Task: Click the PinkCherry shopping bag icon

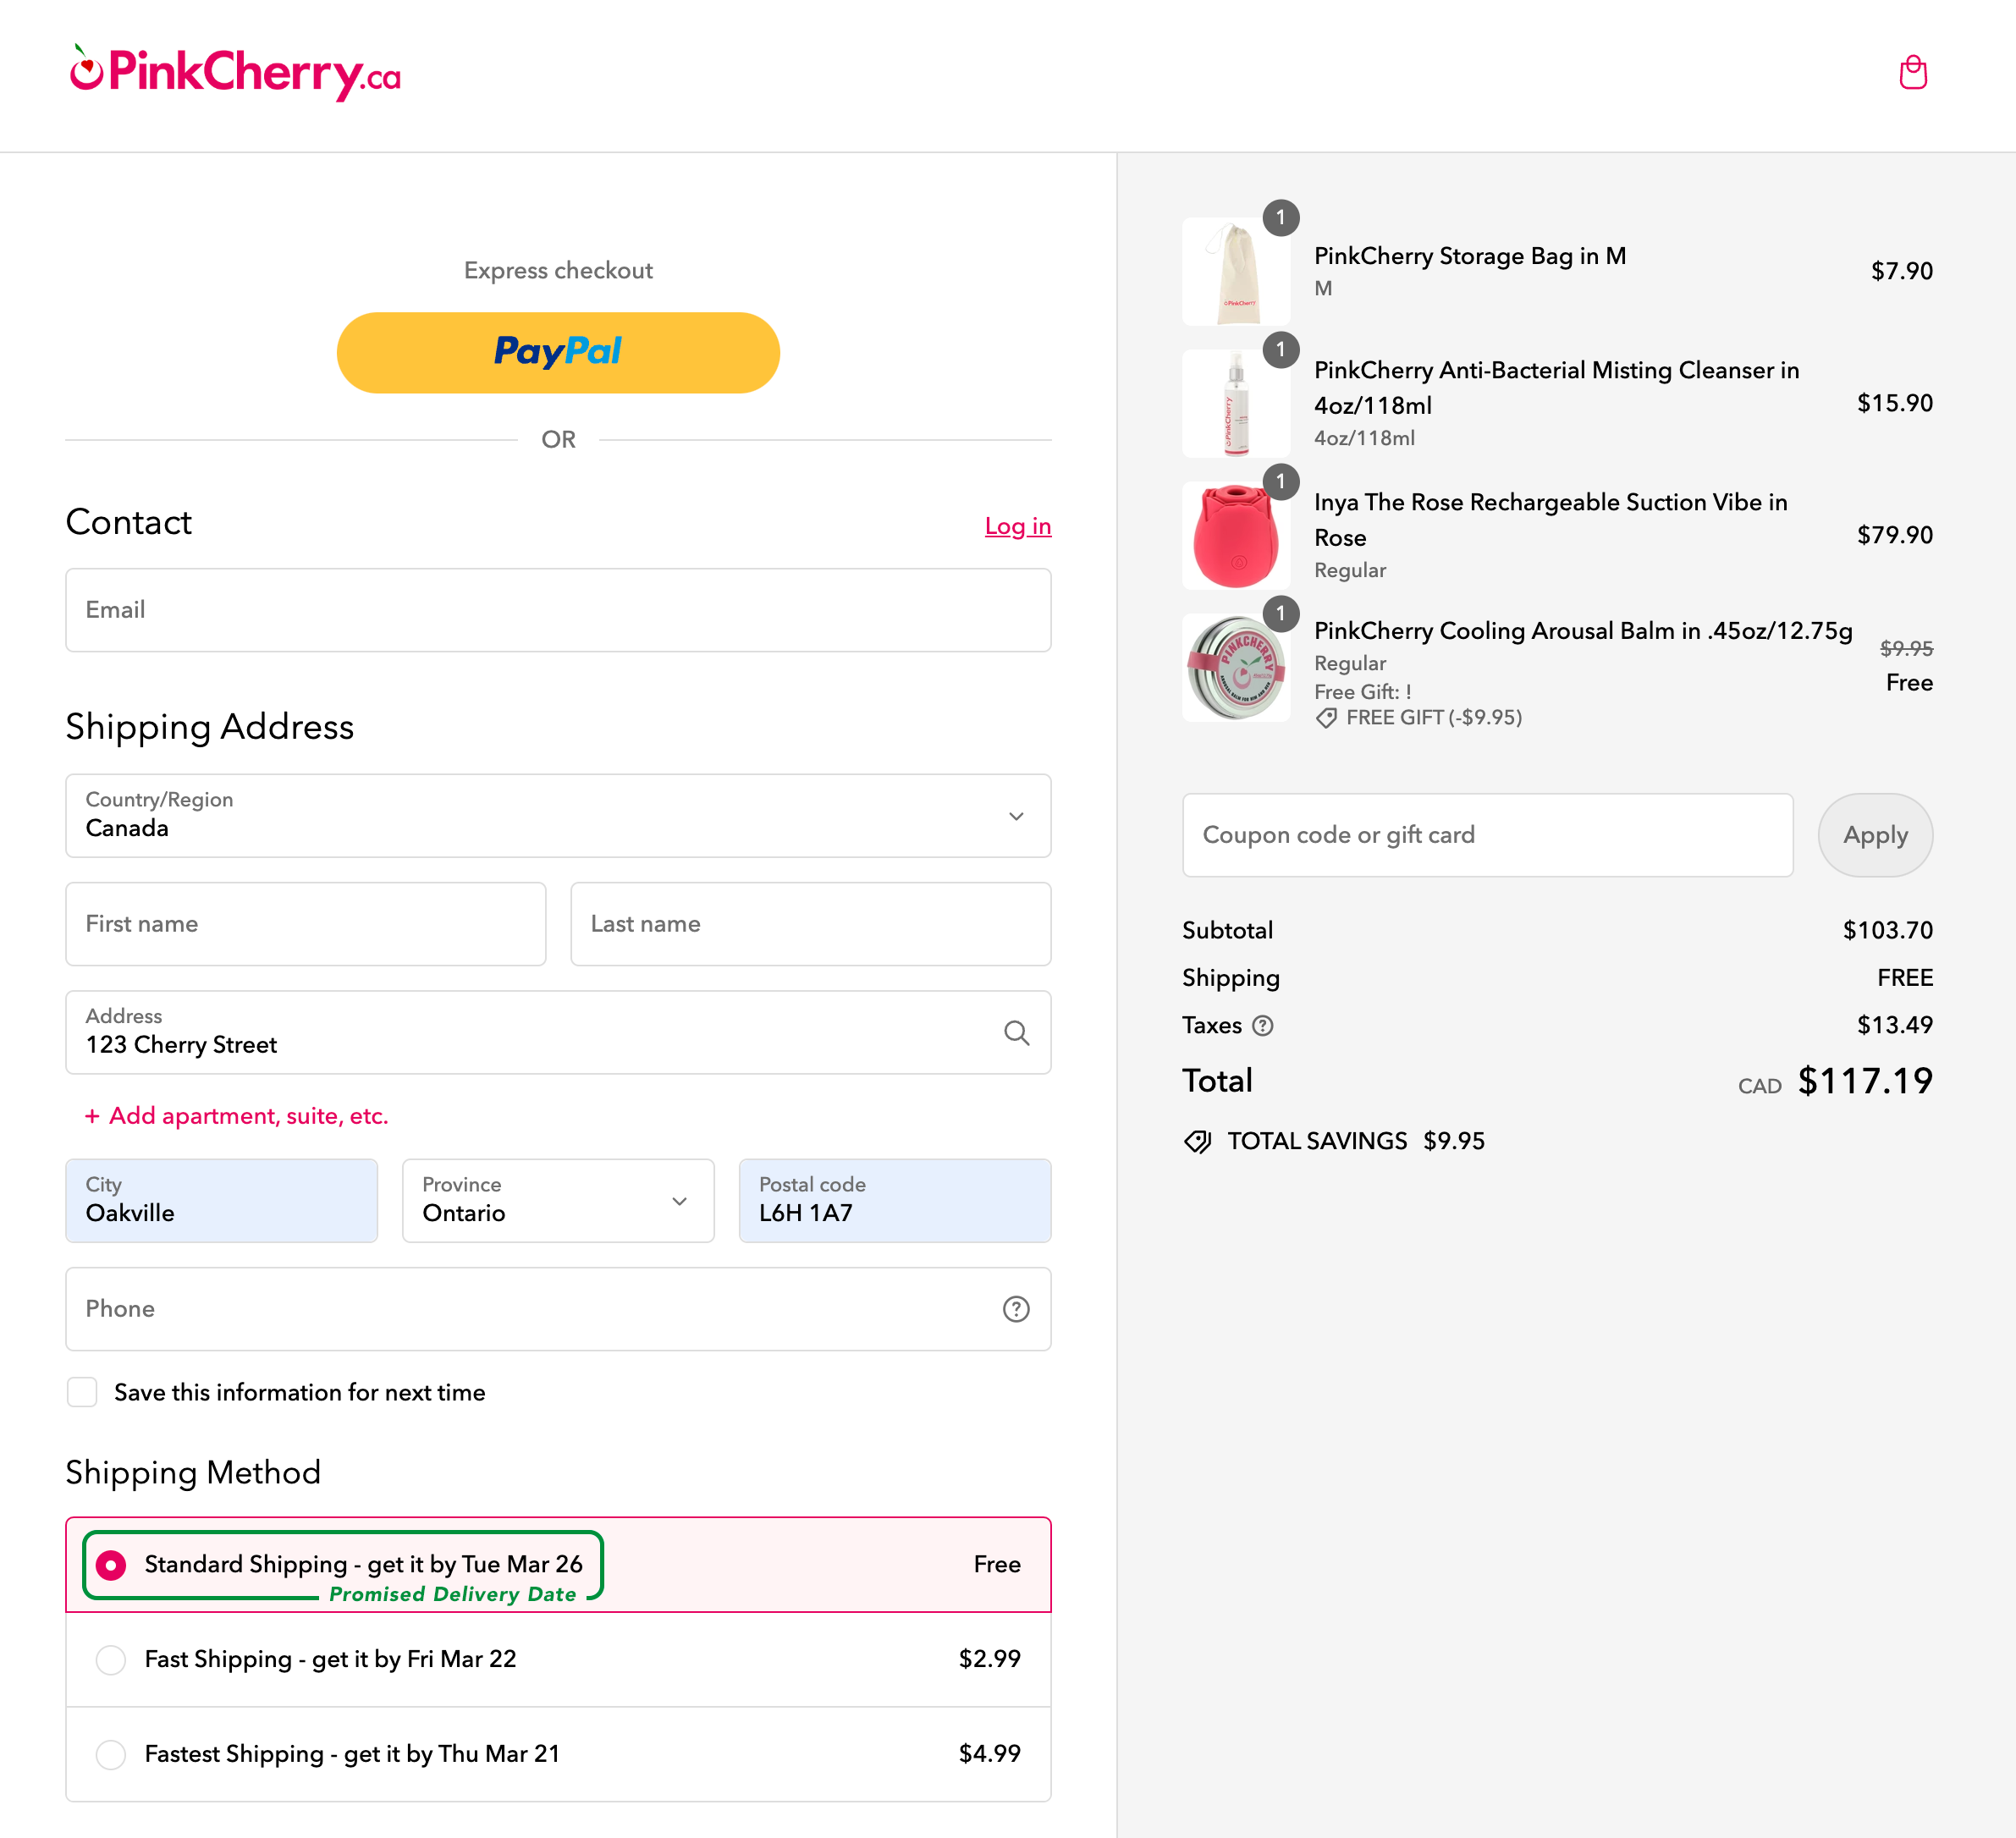Action: 1913,70
